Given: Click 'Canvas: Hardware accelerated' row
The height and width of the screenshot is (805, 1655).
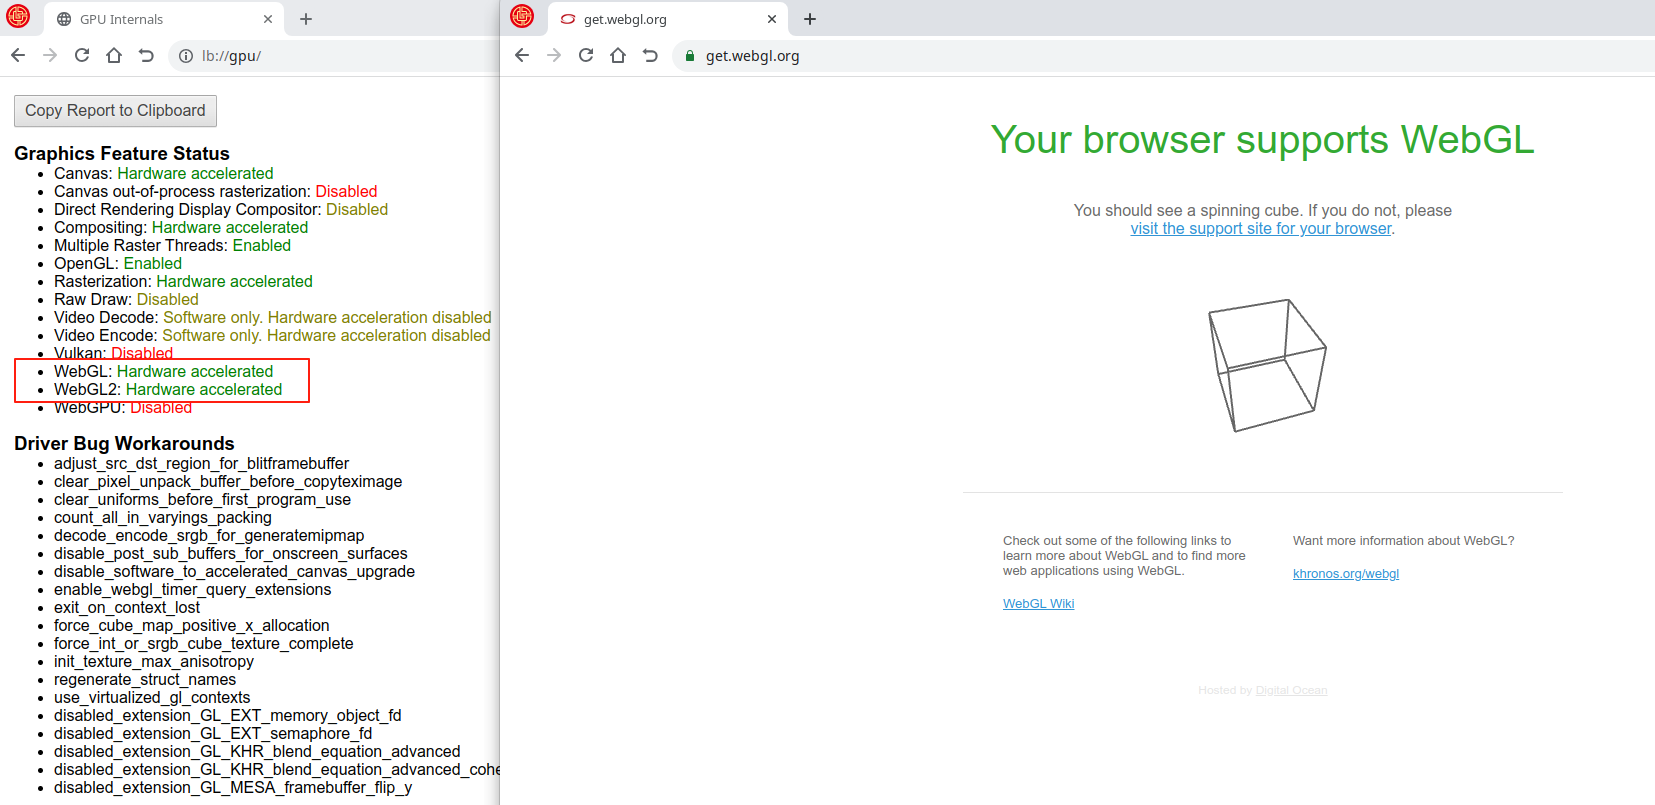Looking at the screenshot, I should 163,173.
